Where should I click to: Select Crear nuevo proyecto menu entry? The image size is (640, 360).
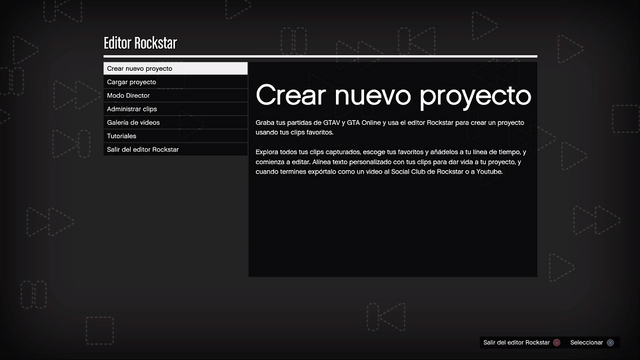pyautogui.click(x=176, y=69)
